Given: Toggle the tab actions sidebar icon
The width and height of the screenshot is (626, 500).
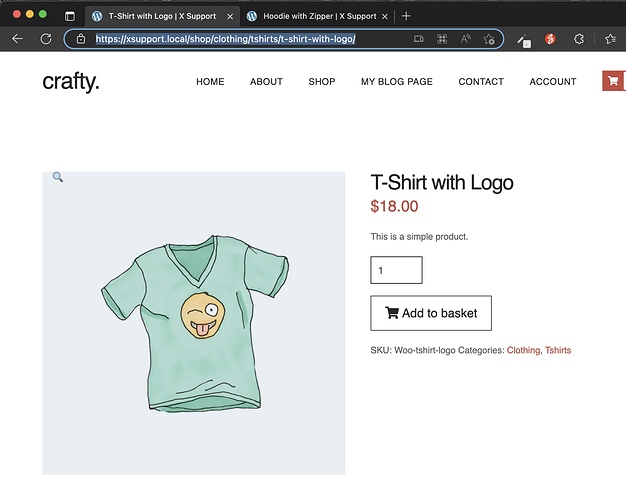Looking at the screenshot, I should click(70, 16).
